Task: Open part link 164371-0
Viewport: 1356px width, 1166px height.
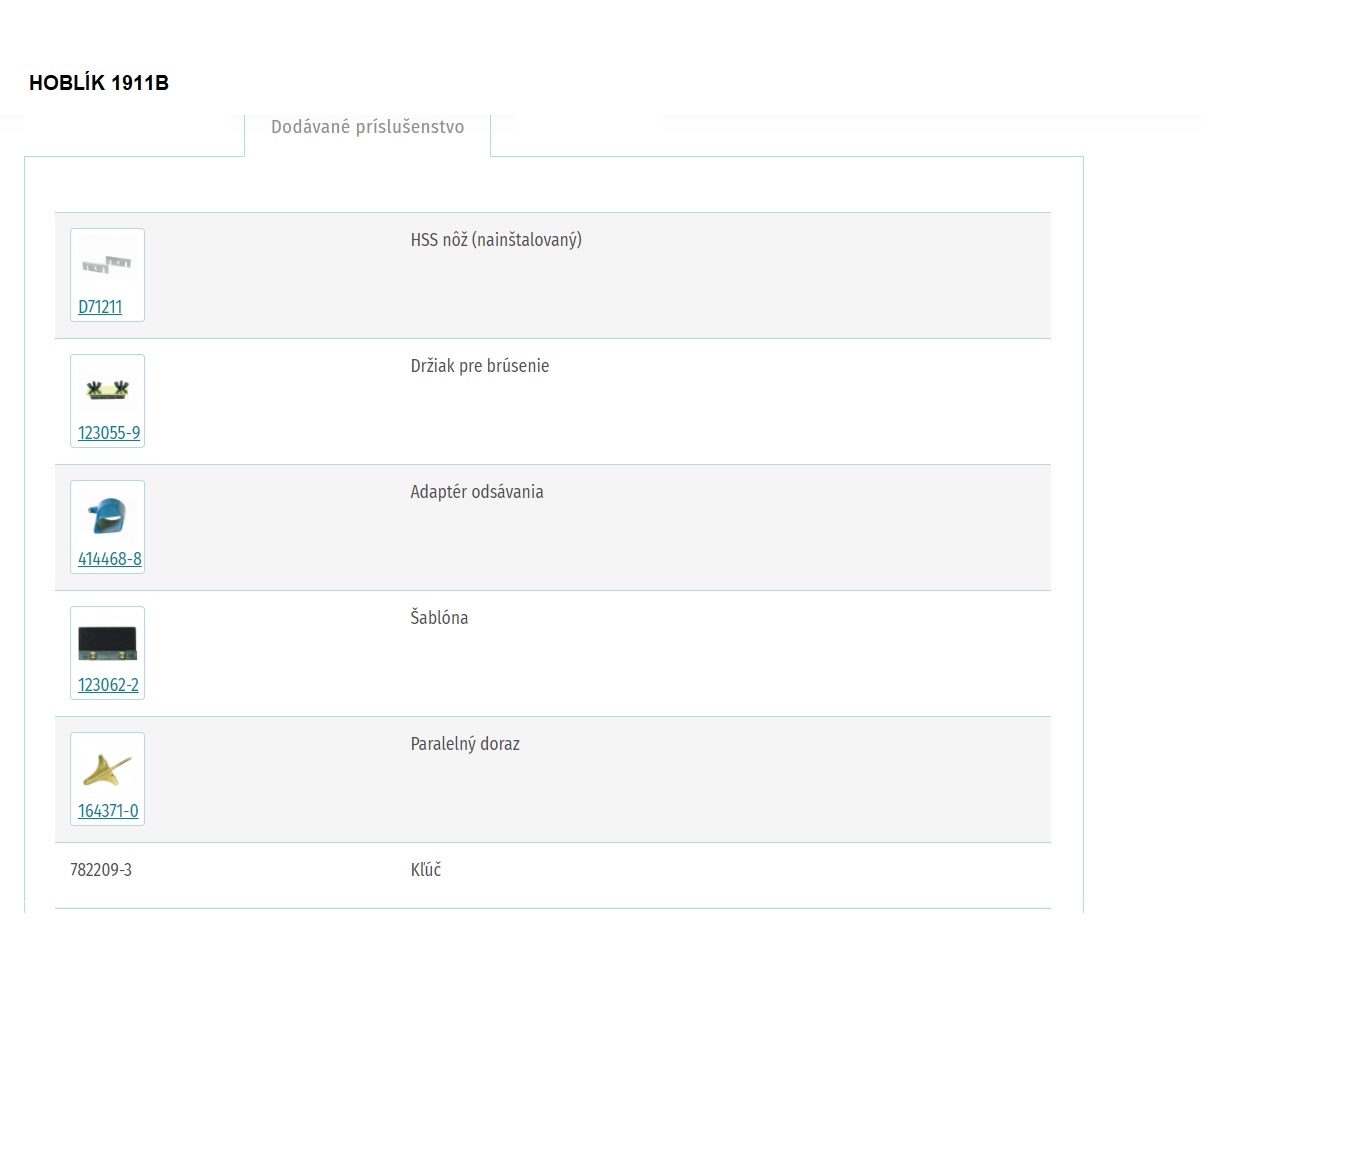Action: coord(108,811)
